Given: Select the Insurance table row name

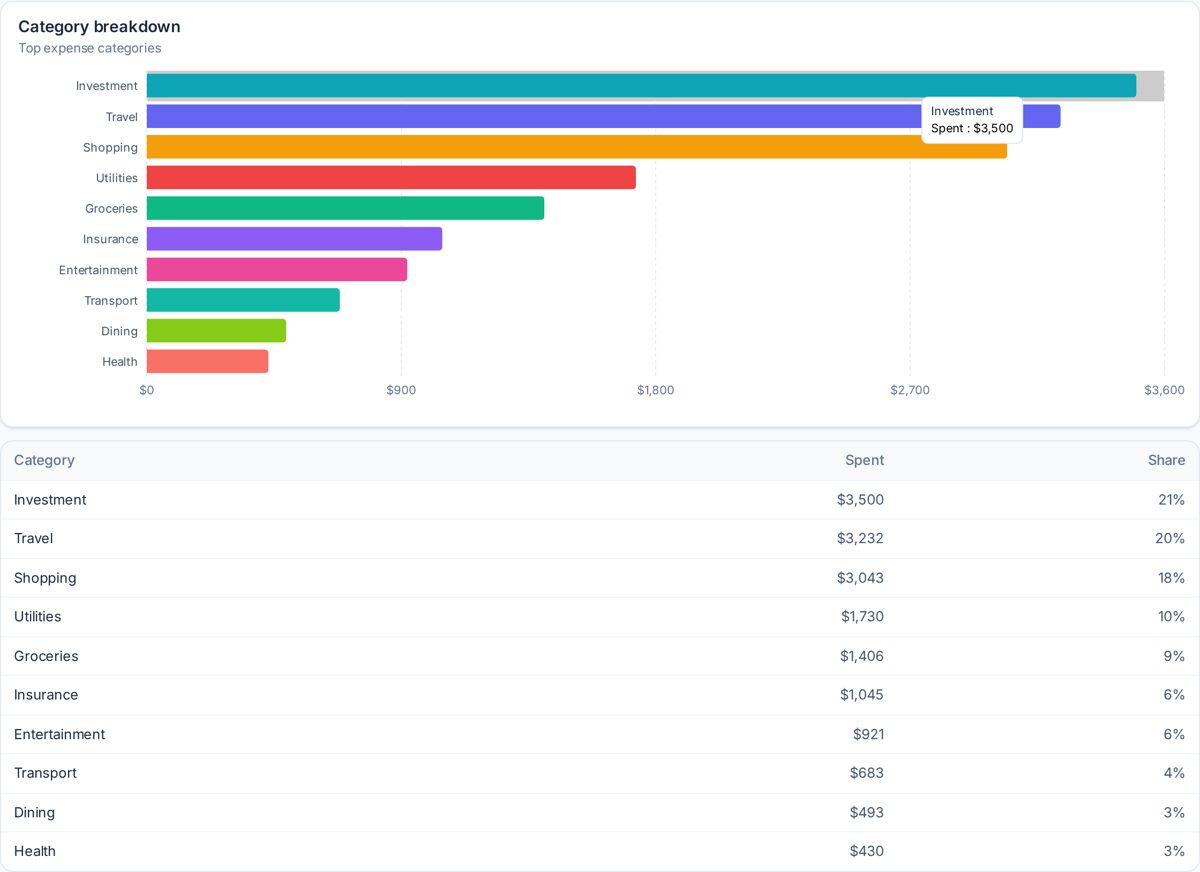Looking at the screenshot, I should (46, 695).
